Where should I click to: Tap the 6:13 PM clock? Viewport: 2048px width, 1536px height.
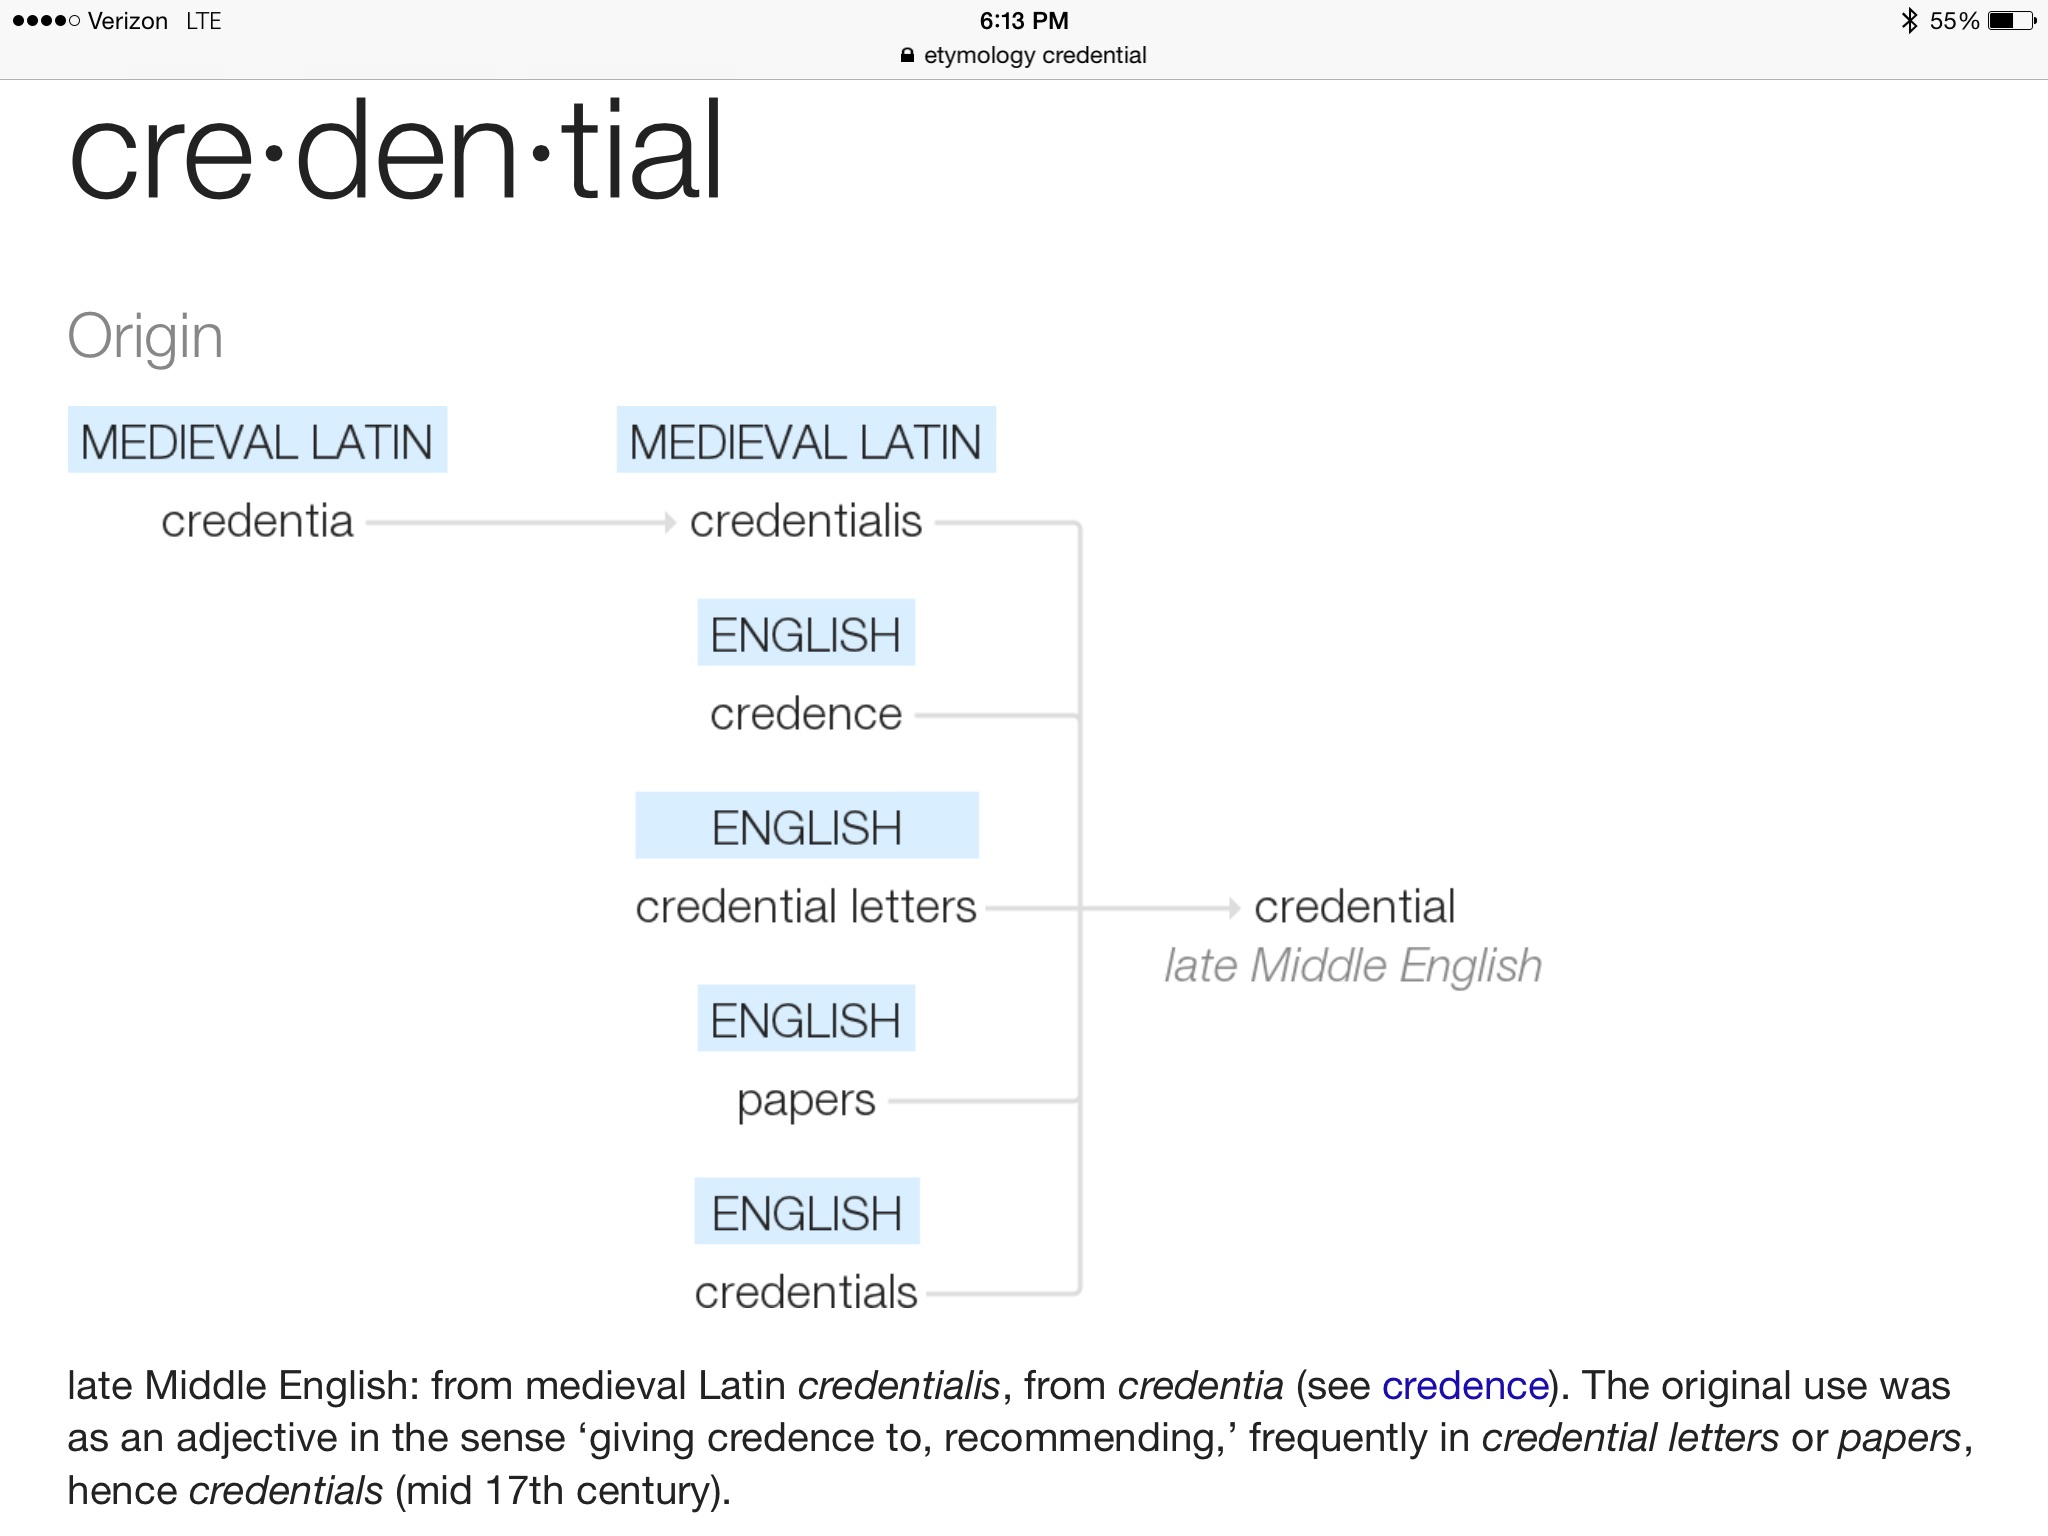coord(1024,21)
